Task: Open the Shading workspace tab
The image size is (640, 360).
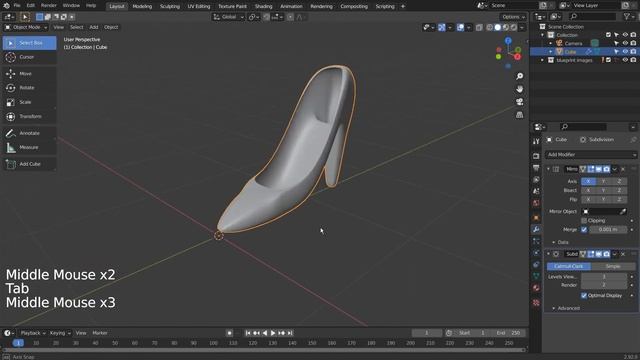Action: click(x=263, y=7)
